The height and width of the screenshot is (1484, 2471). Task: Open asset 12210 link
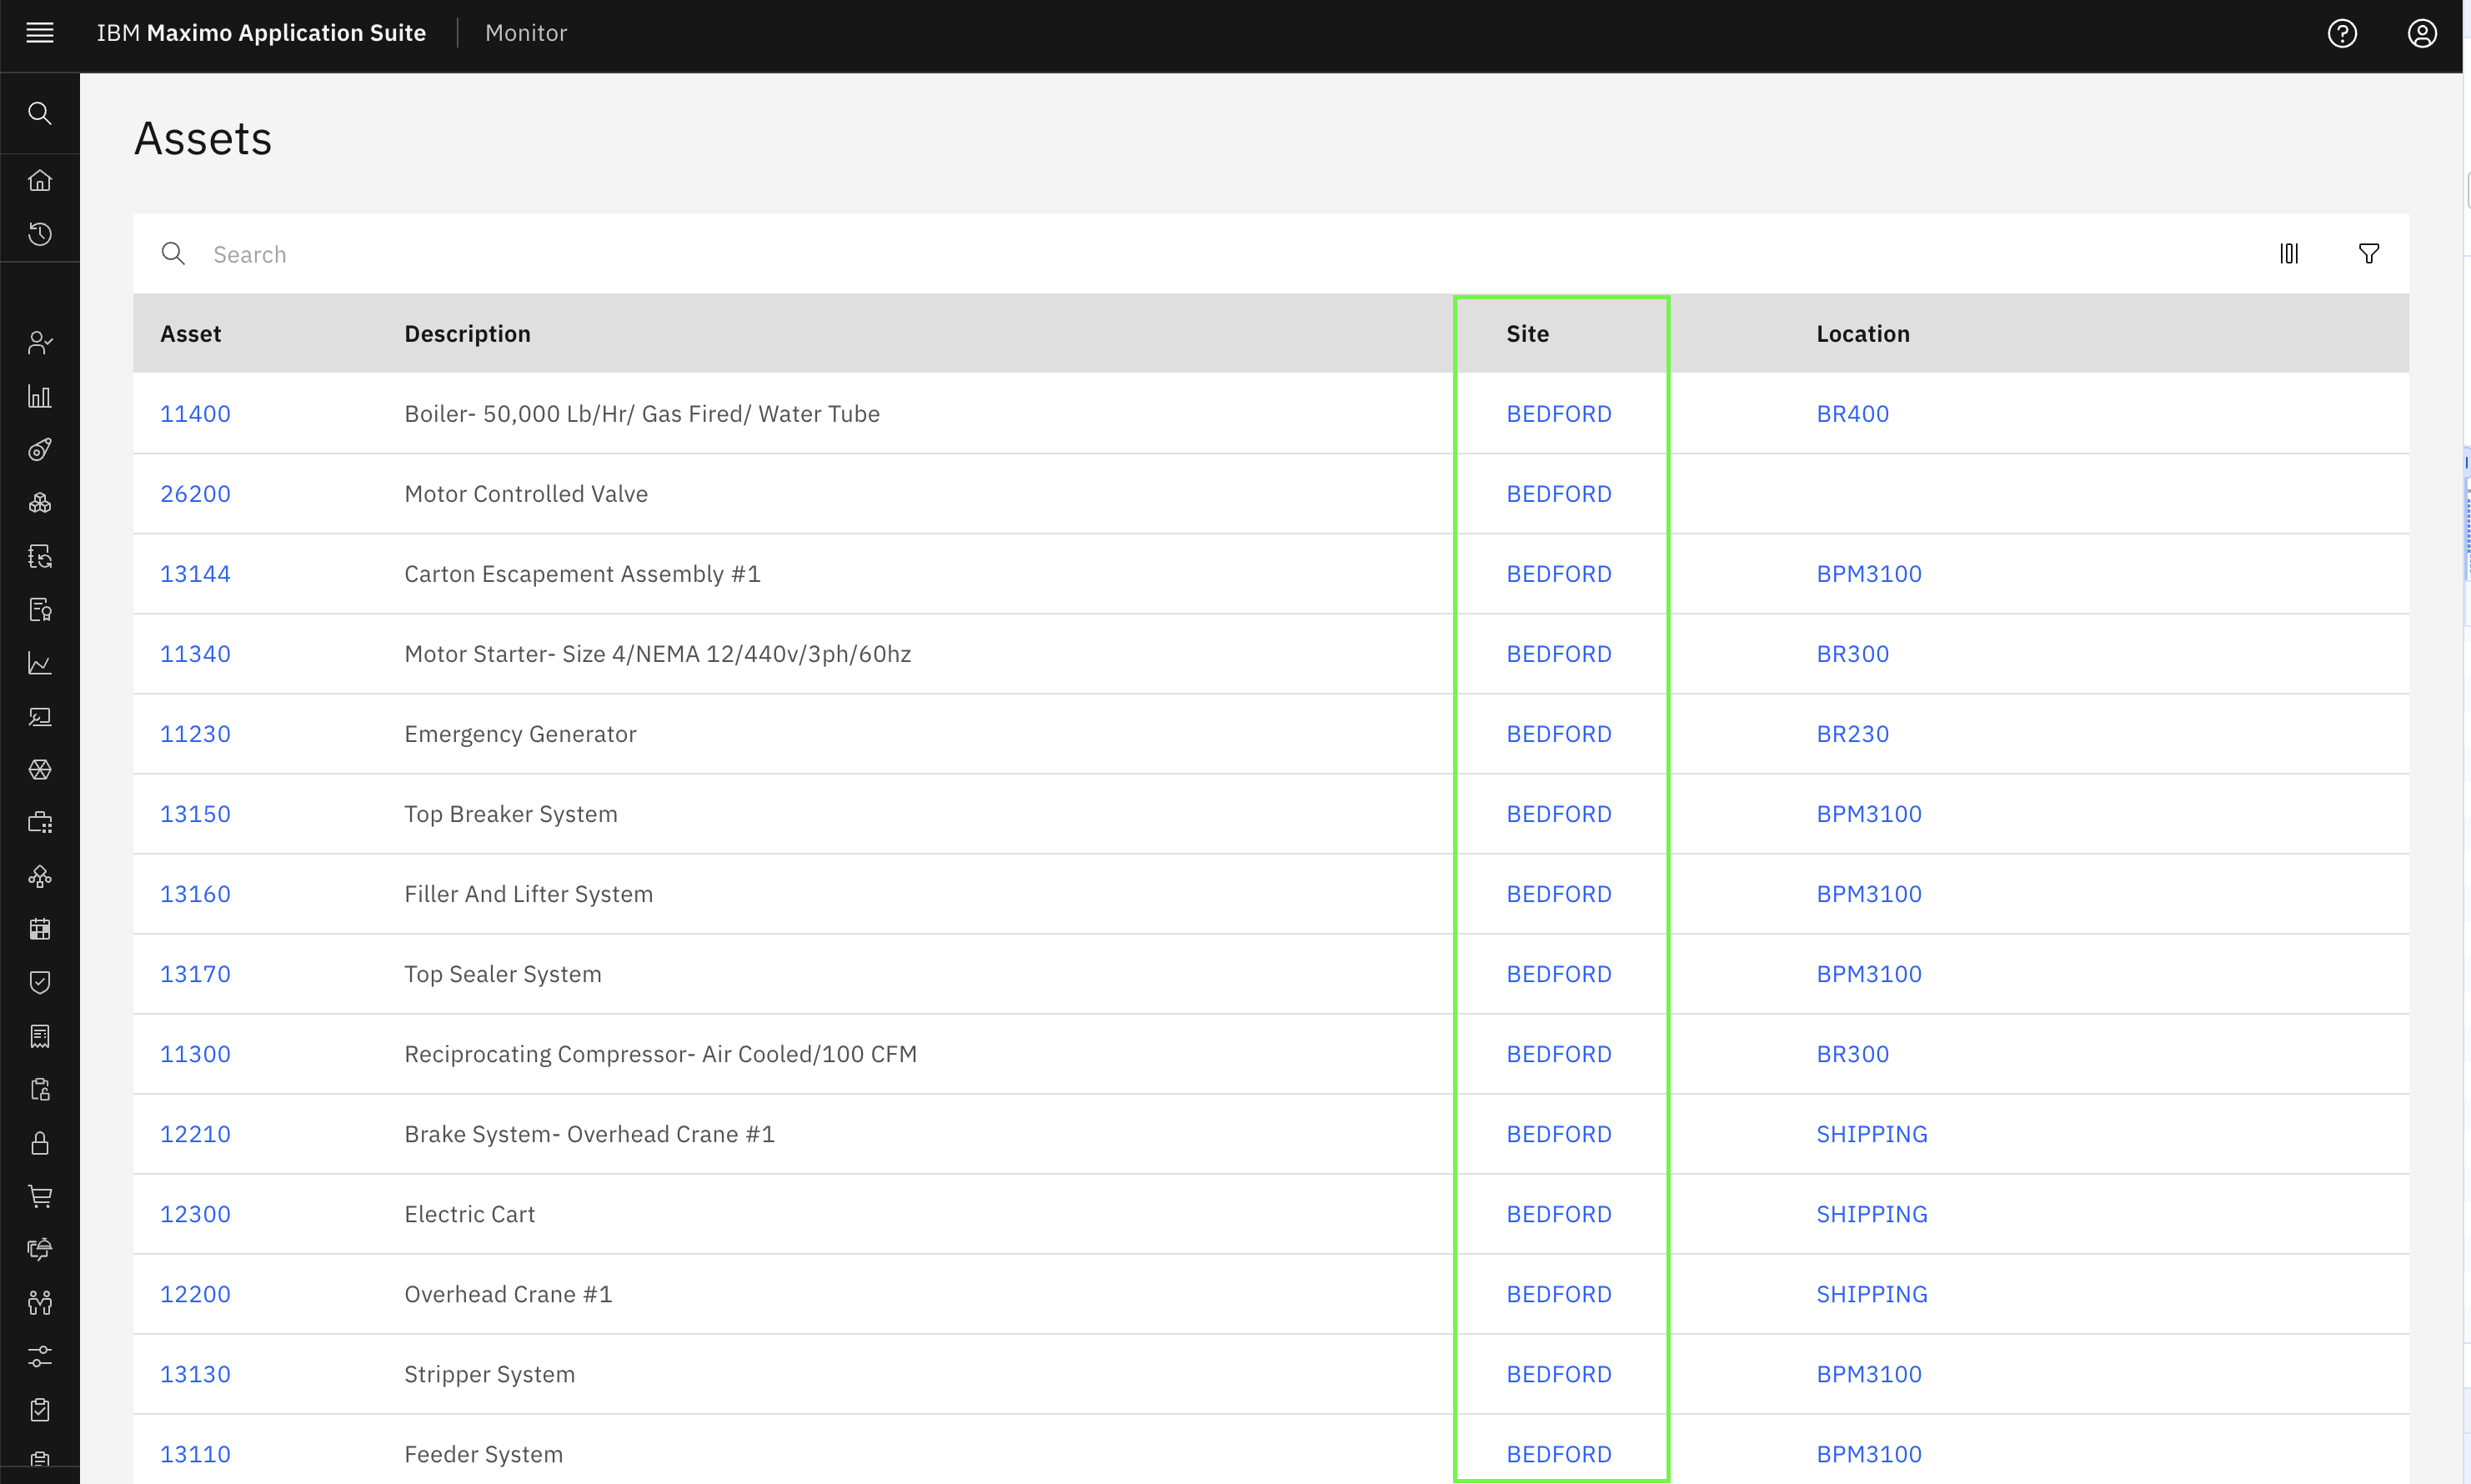[195, 1134]
